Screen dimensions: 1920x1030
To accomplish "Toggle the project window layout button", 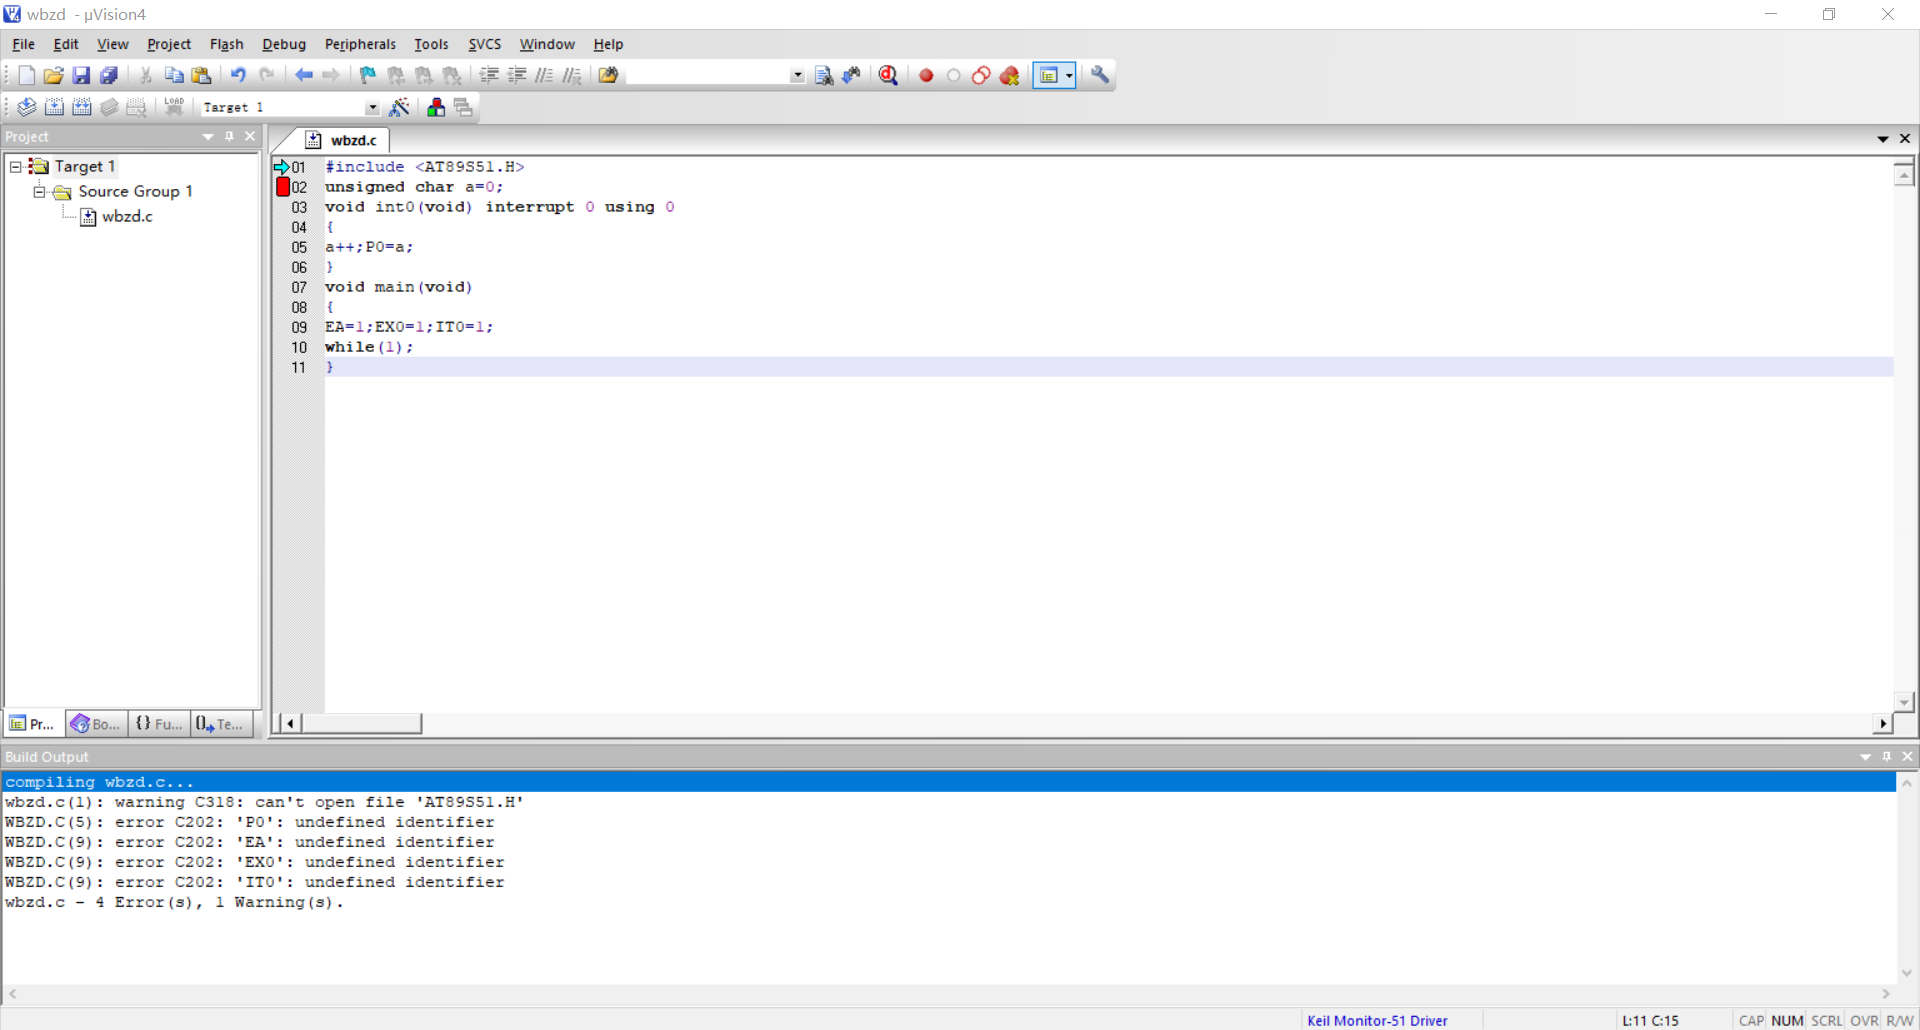I will 1048,75.
